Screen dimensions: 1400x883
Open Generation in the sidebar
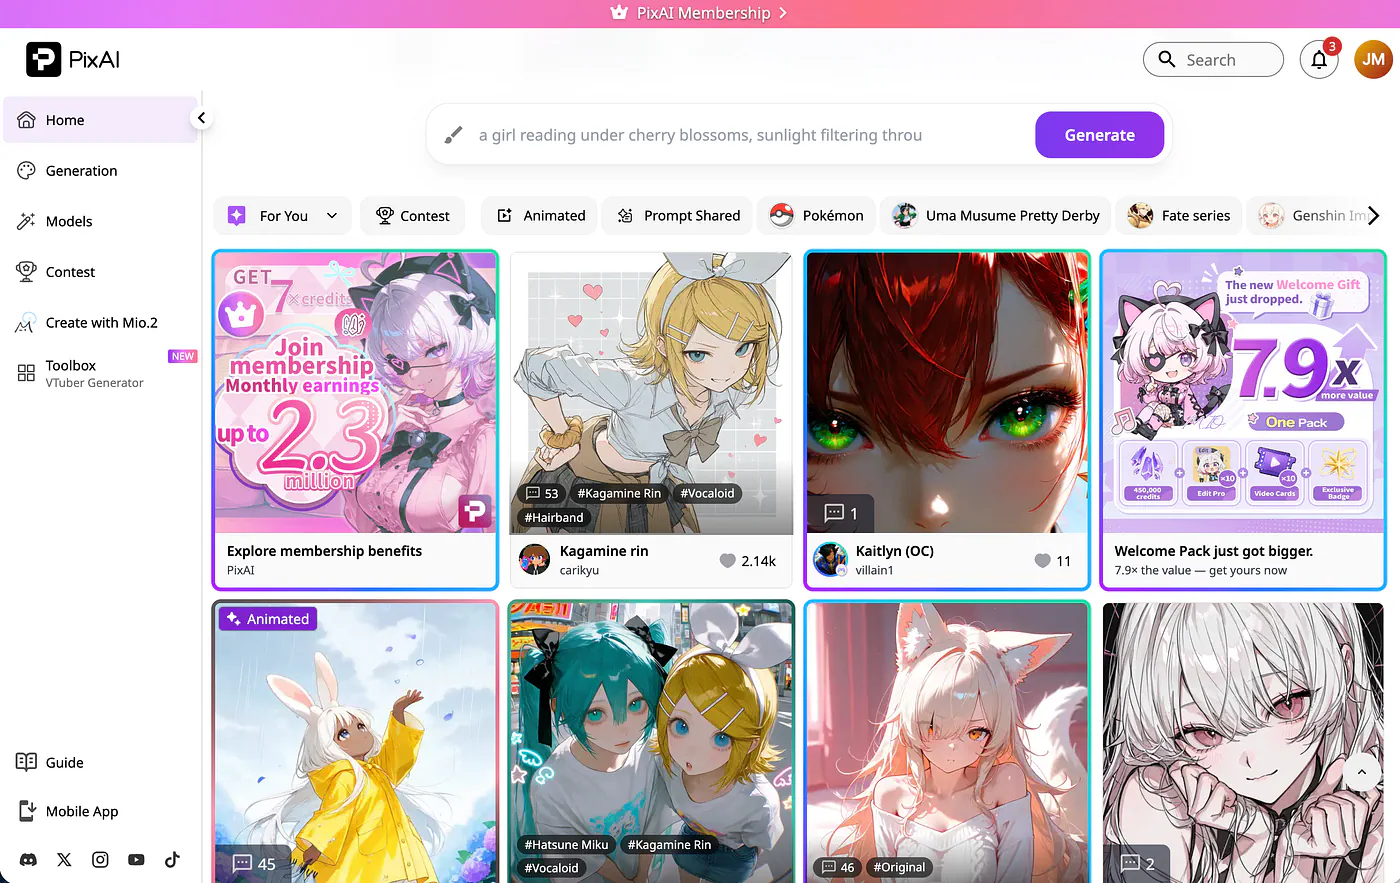click(x=100, y=171)
